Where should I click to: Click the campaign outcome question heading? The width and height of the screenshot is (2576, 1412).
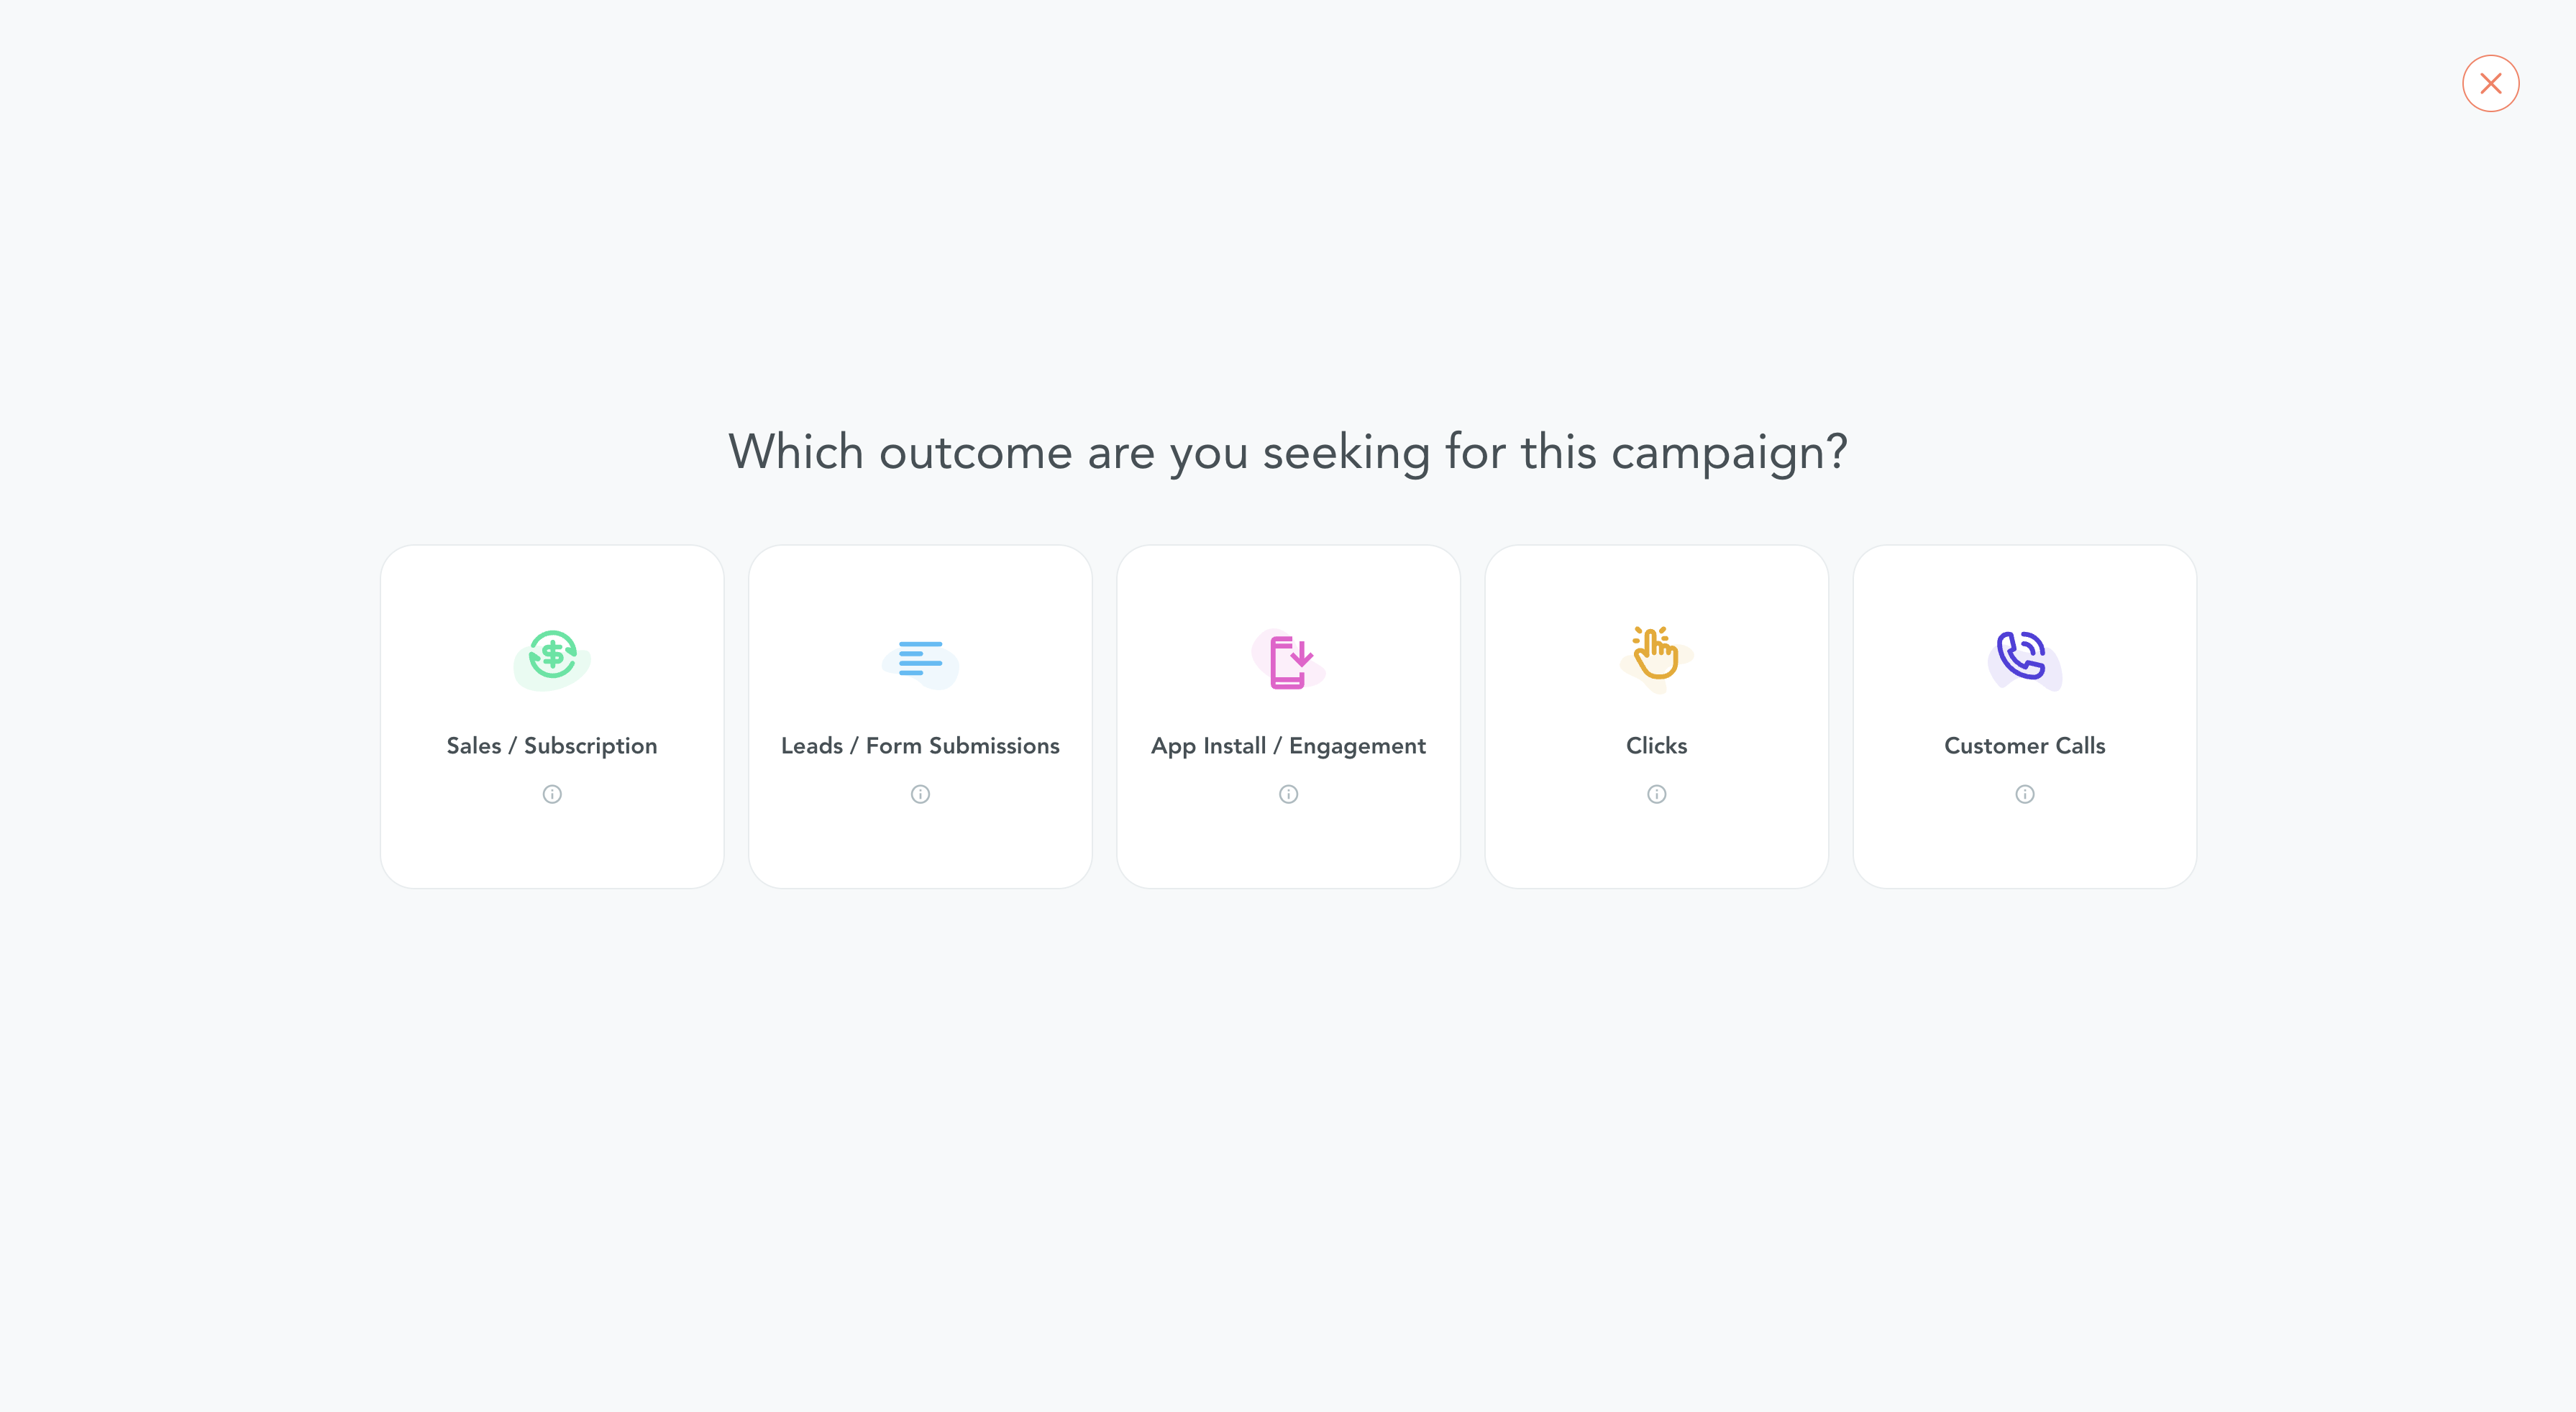pos(1288,452)
